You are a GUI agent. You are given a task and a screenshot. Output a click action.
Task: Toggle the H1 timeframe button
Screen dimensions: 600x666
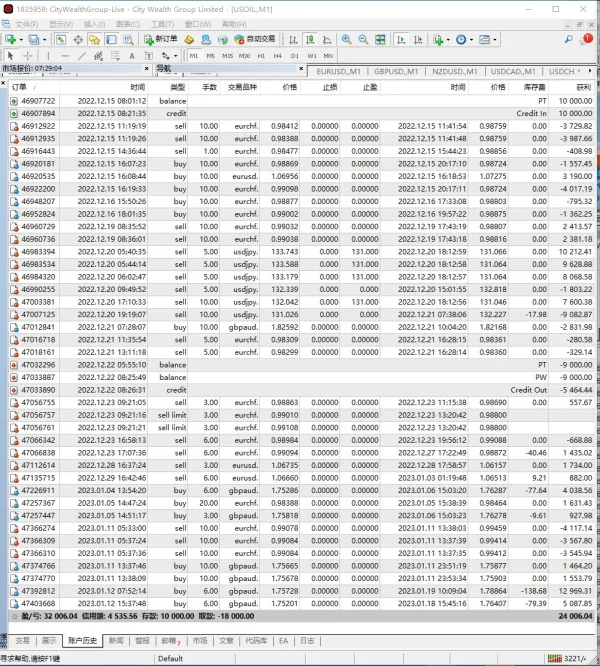pyautogui.click(x=261, y=56)
